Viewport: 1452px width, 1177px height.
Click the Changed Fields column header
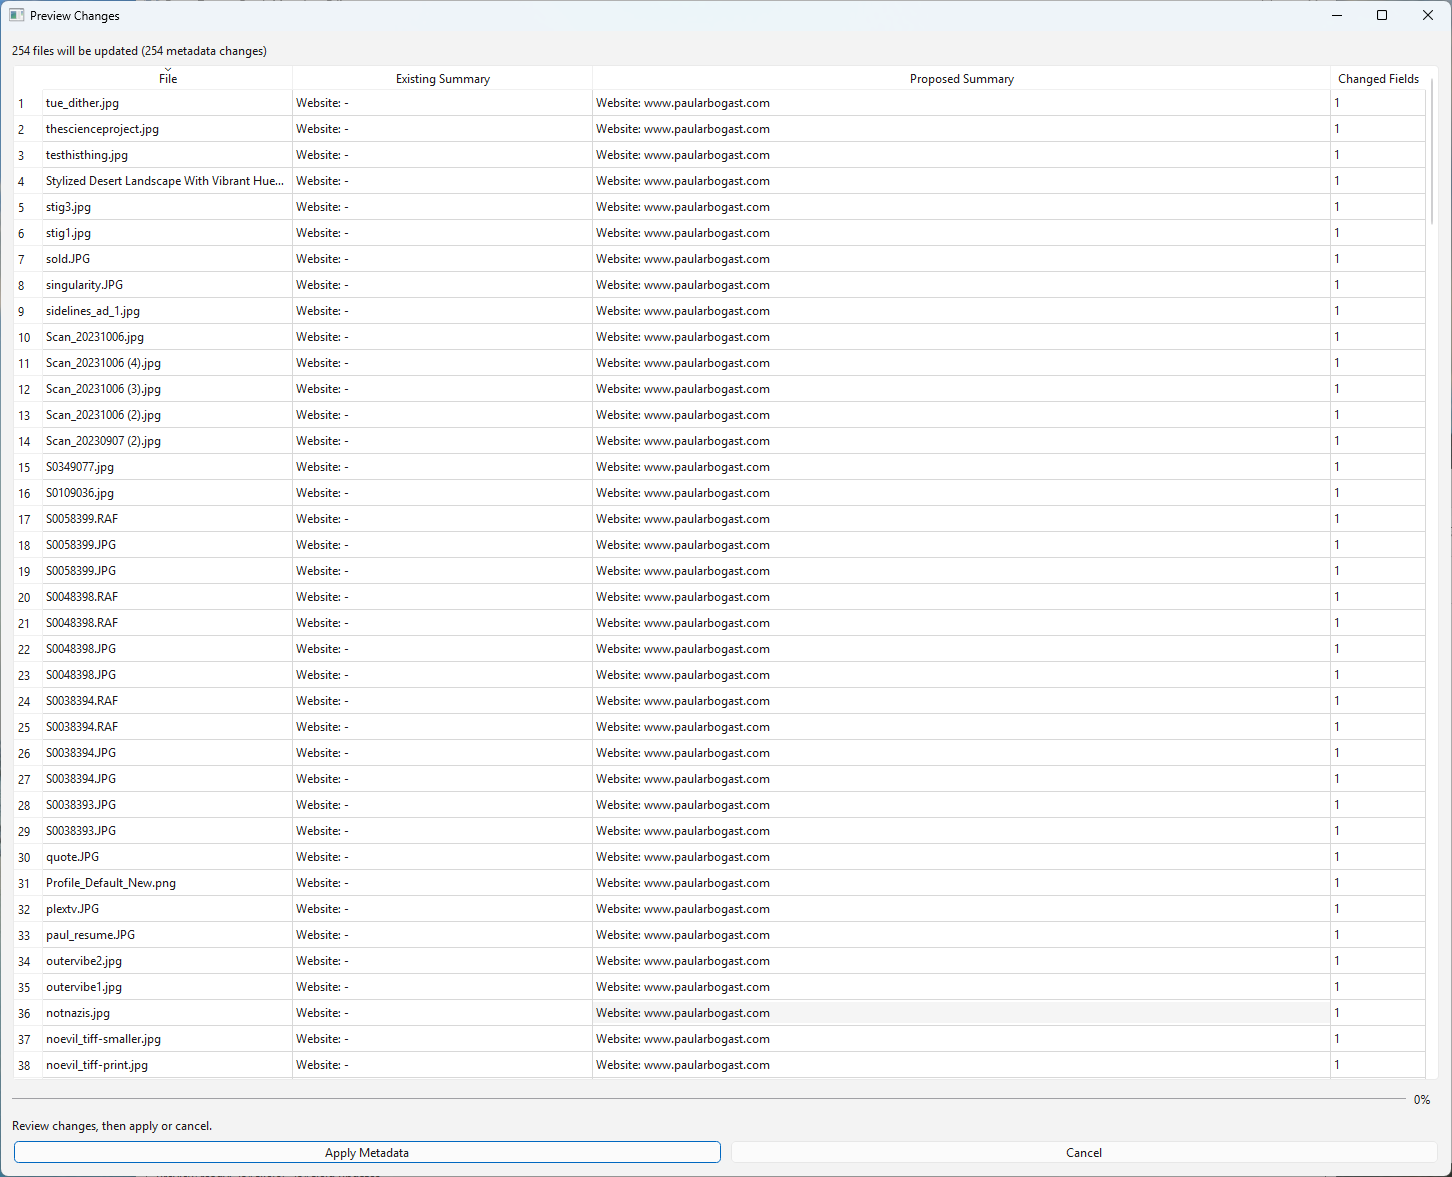(1378, 78)
